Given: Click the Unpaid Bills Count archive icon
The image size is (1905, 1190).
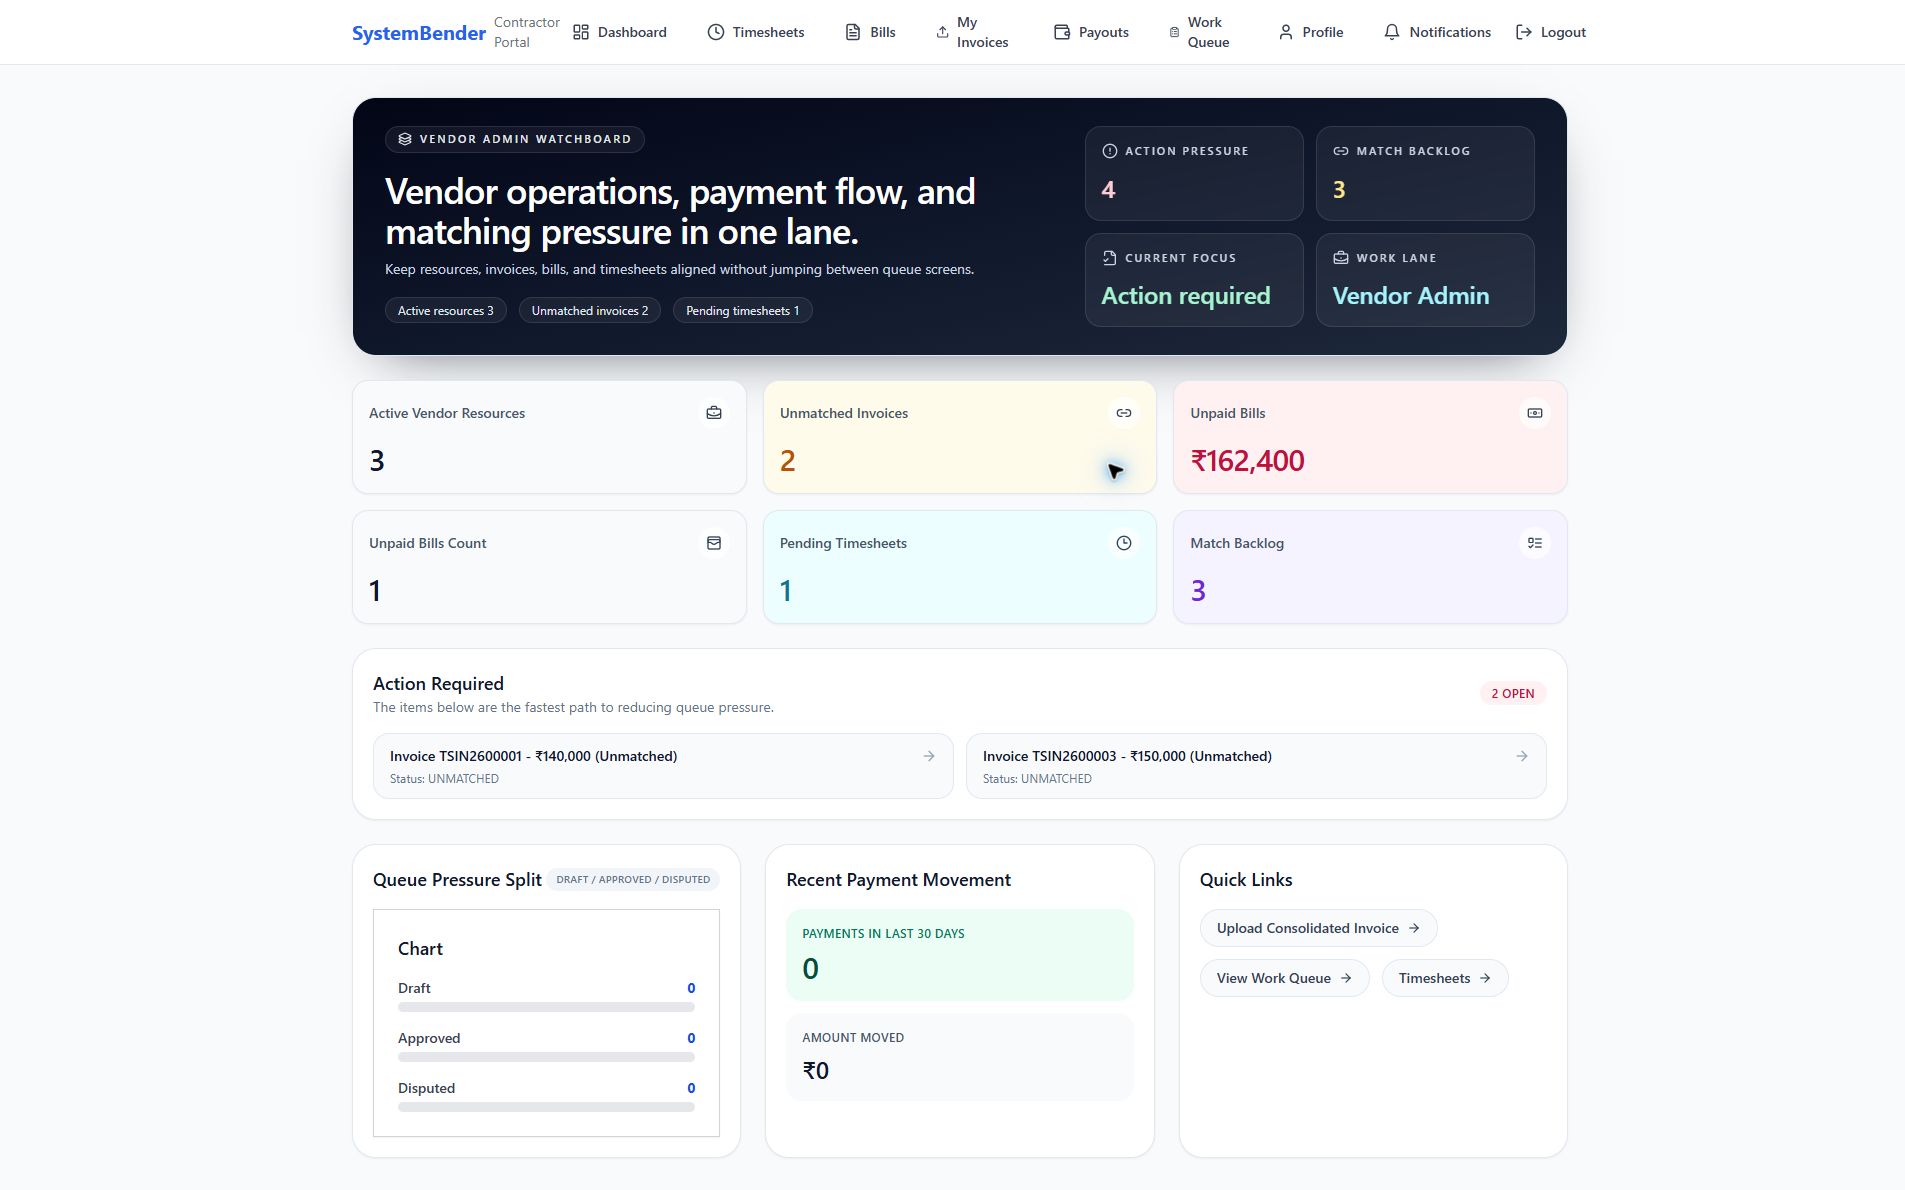Looking at the screenshot, I should pos(714,543).
